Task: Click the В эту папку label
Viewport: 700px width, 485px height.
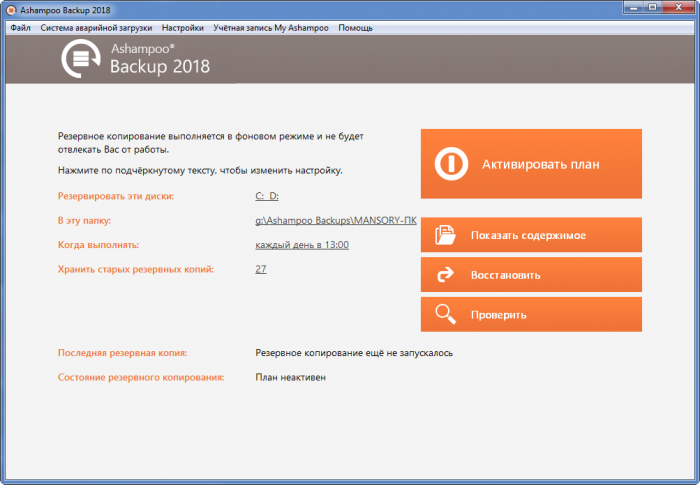Action: tap(84, 221)
